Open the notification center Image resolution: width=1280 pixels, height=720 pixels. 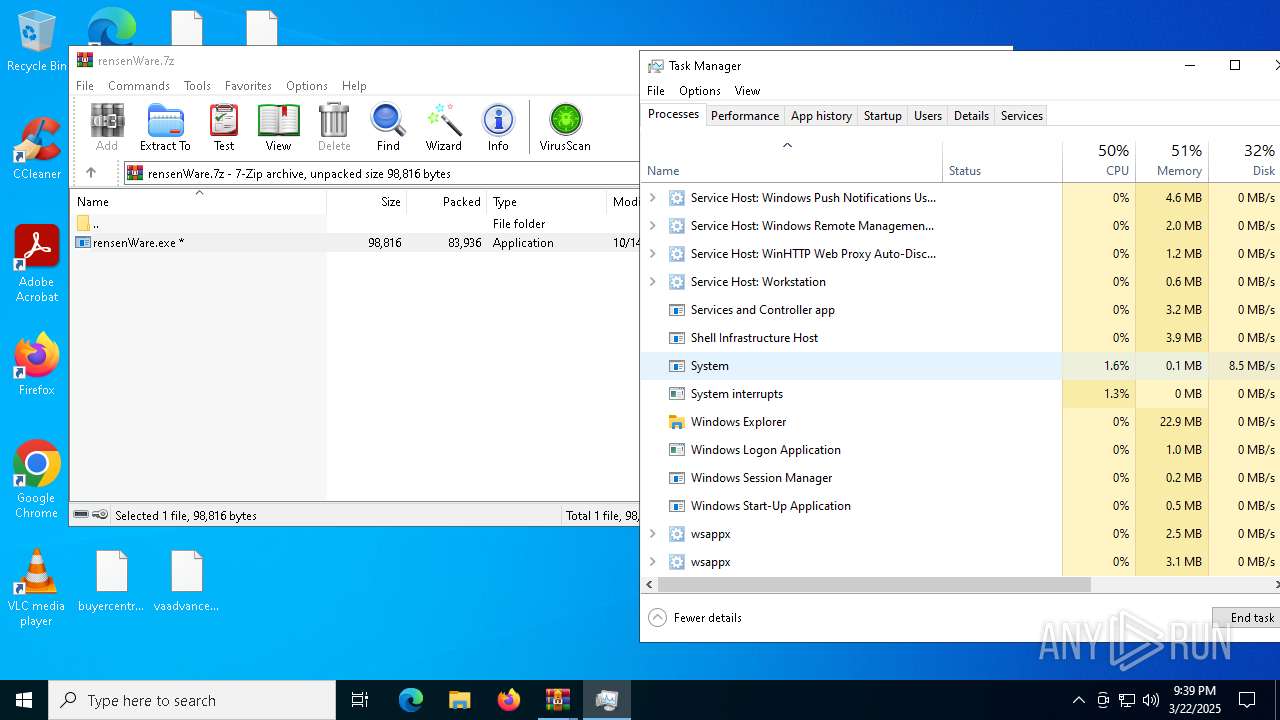pos(1247,700)
